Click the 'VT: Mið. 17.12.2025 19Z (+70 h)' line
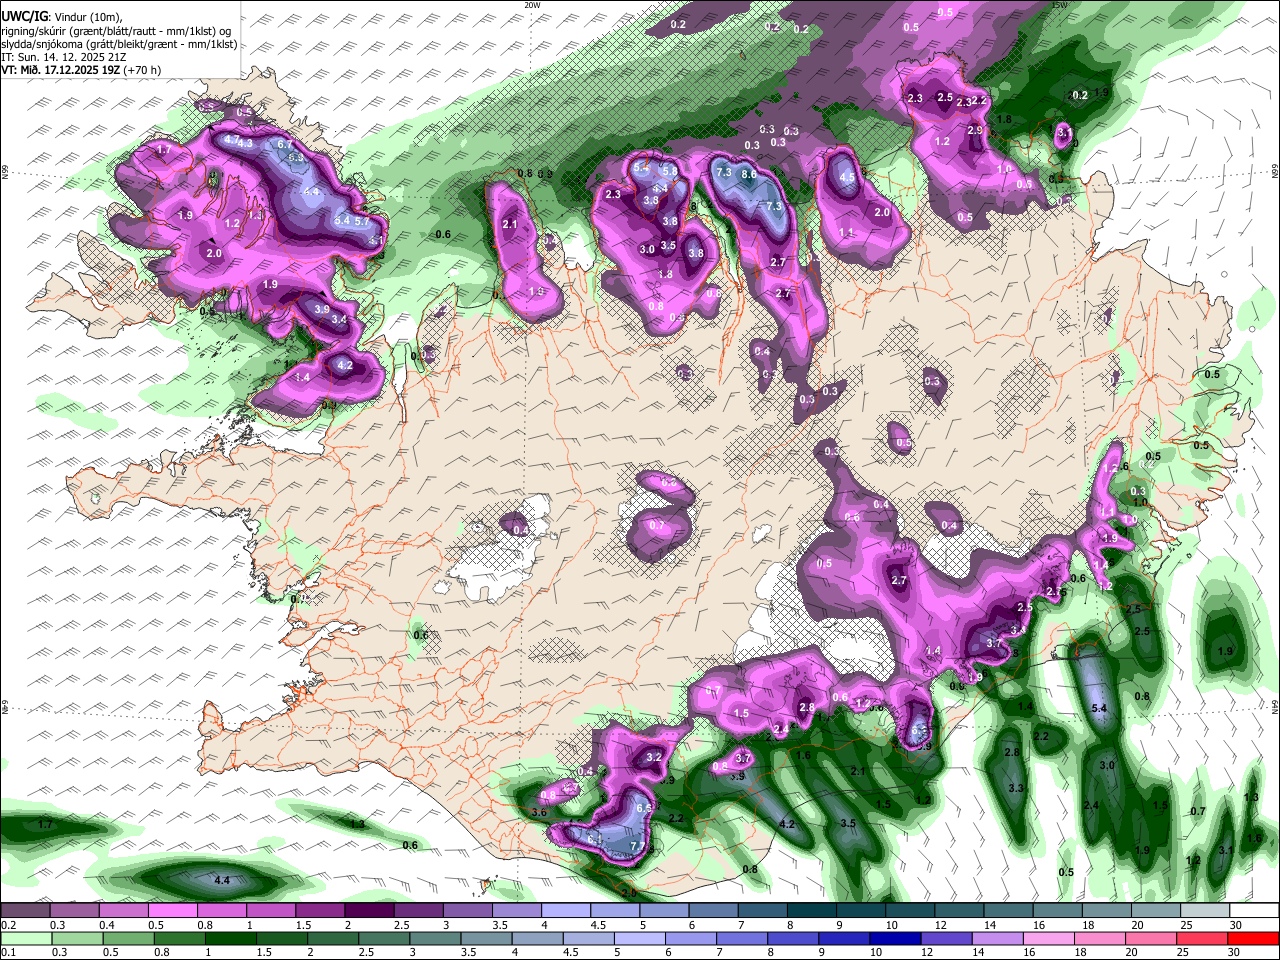 coord(80,70)
